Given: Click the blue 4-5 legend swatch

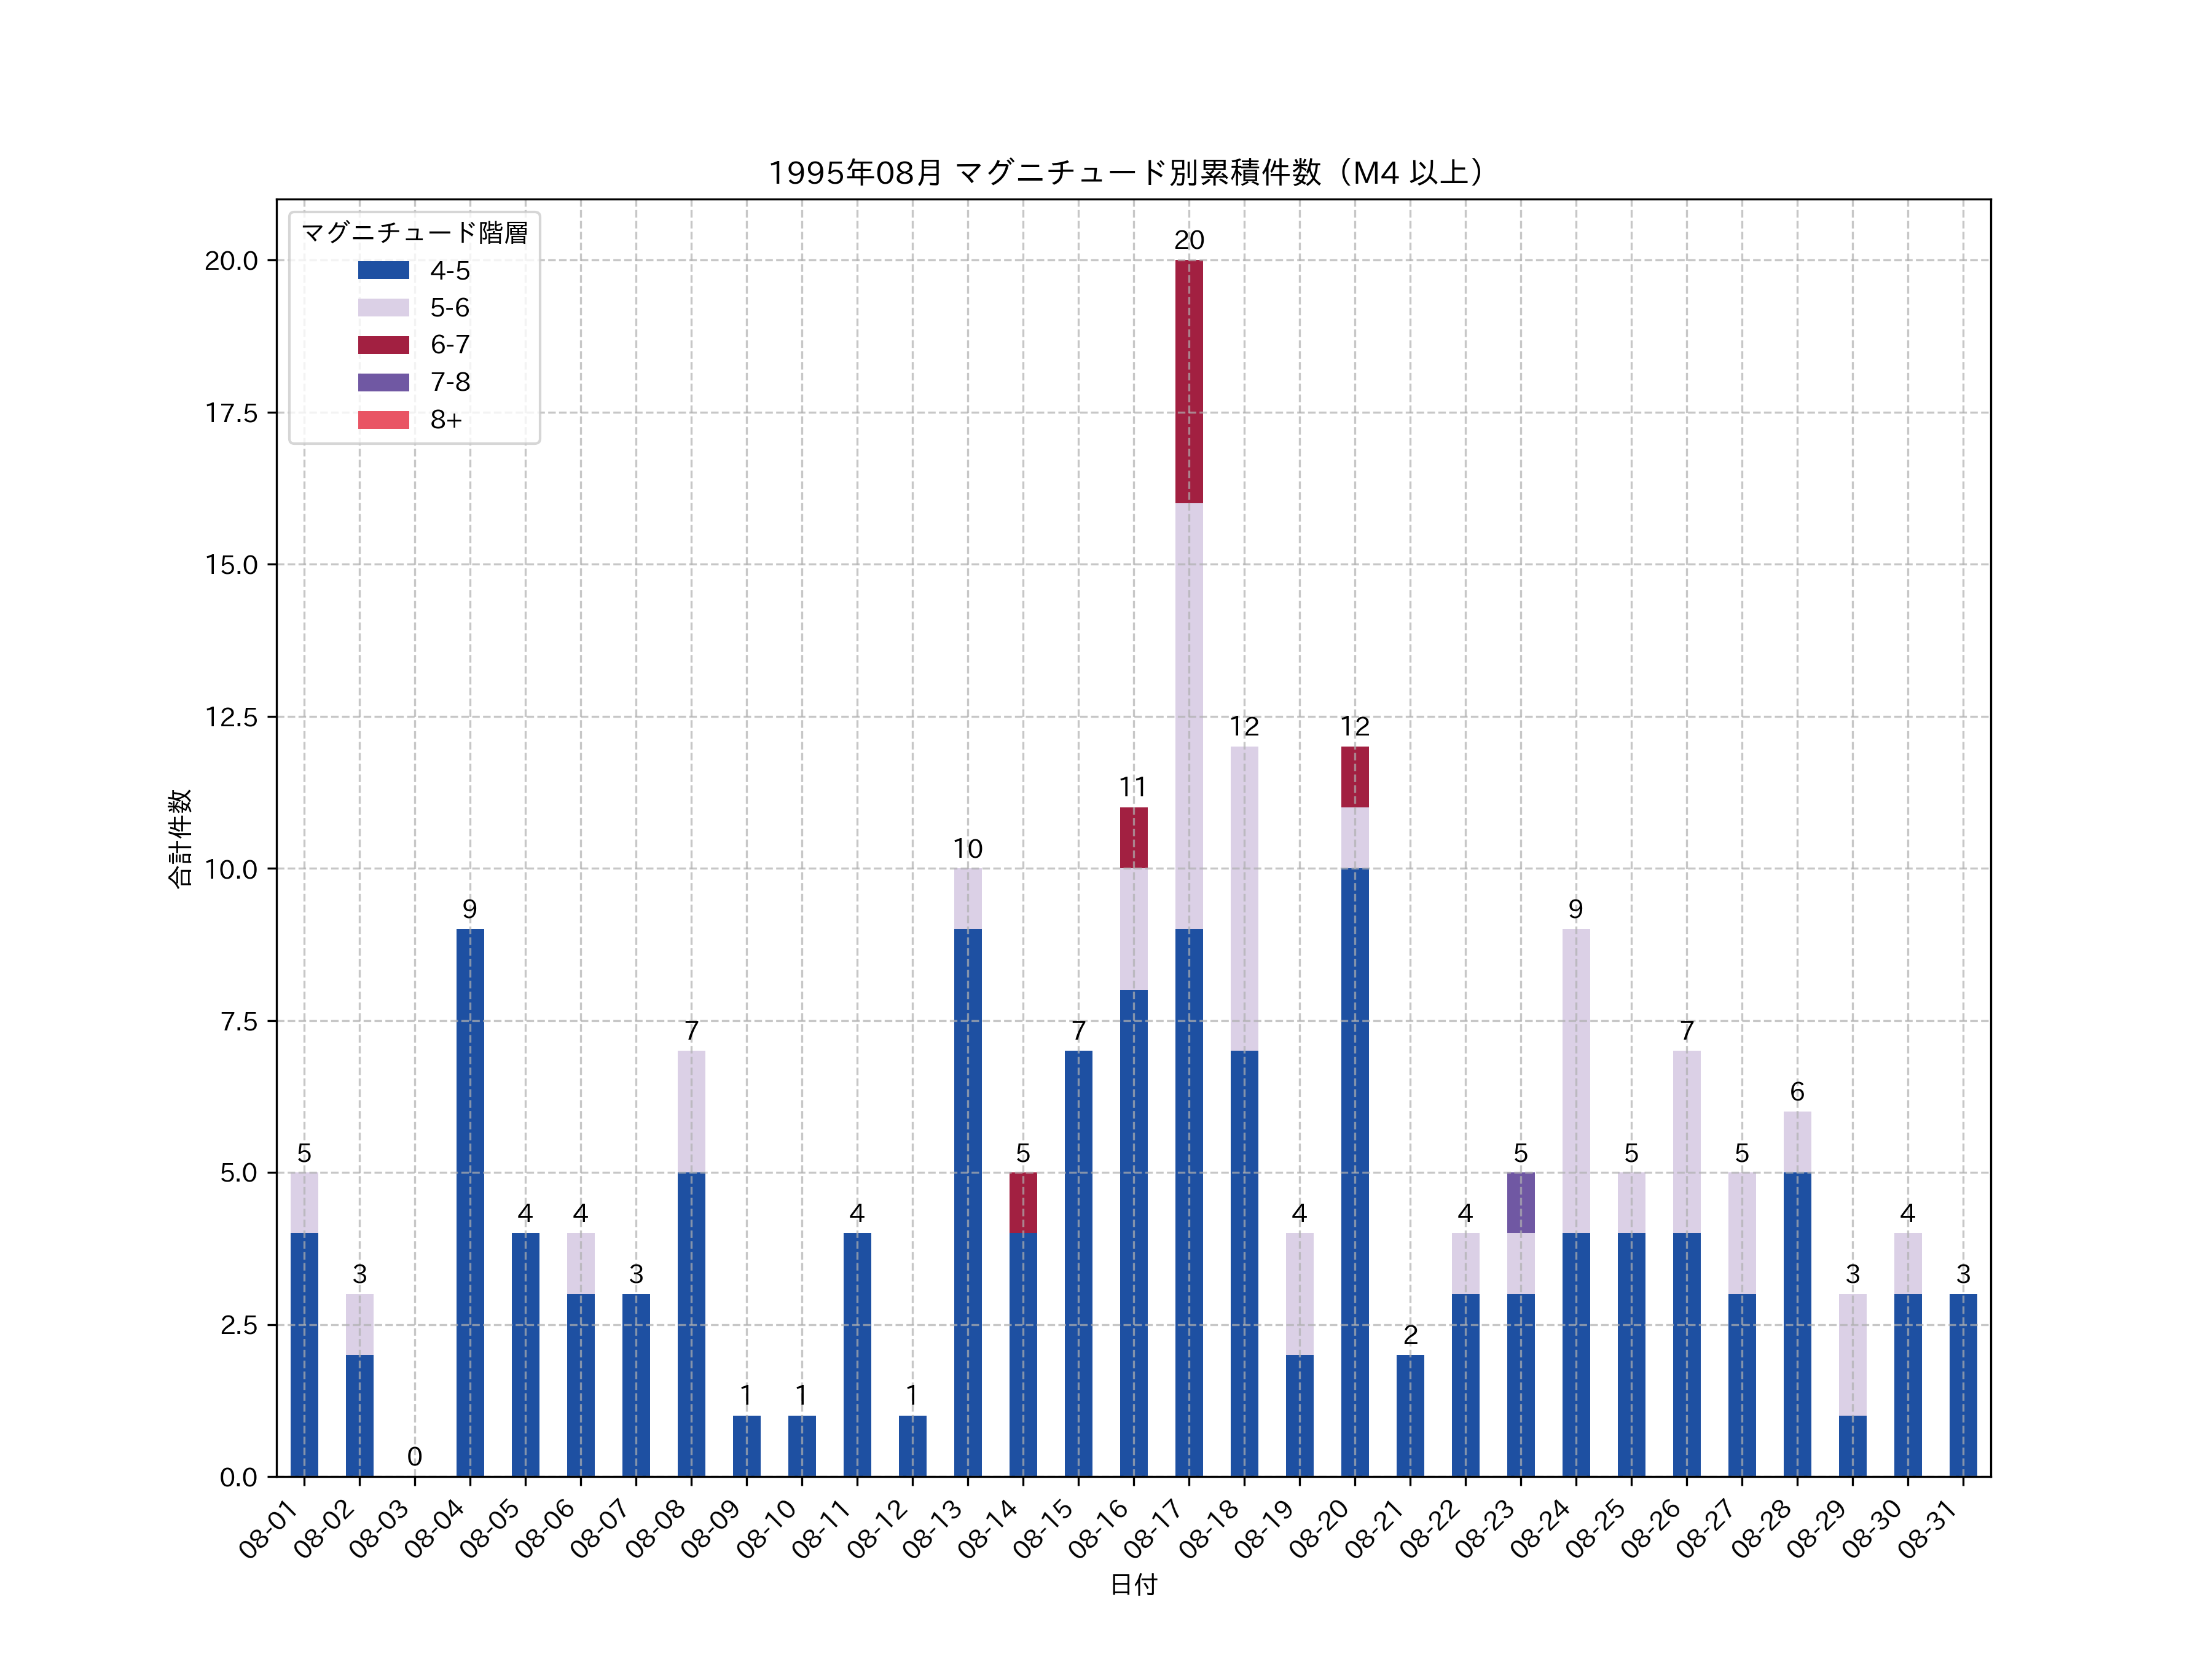Looking at the screenshot, I should tap(383, 270).
